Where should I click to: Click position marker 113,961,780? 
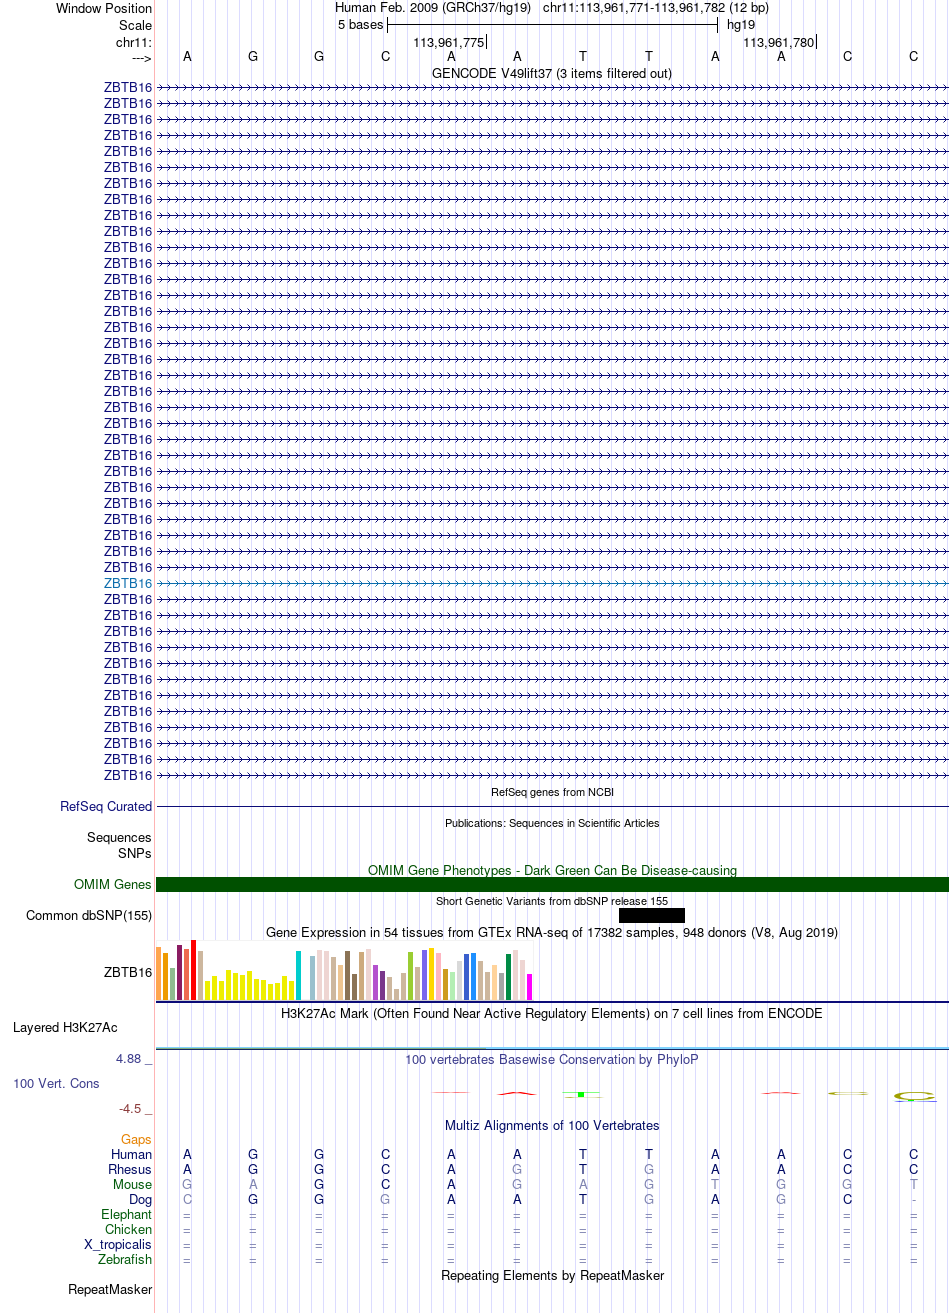point(779,42)
